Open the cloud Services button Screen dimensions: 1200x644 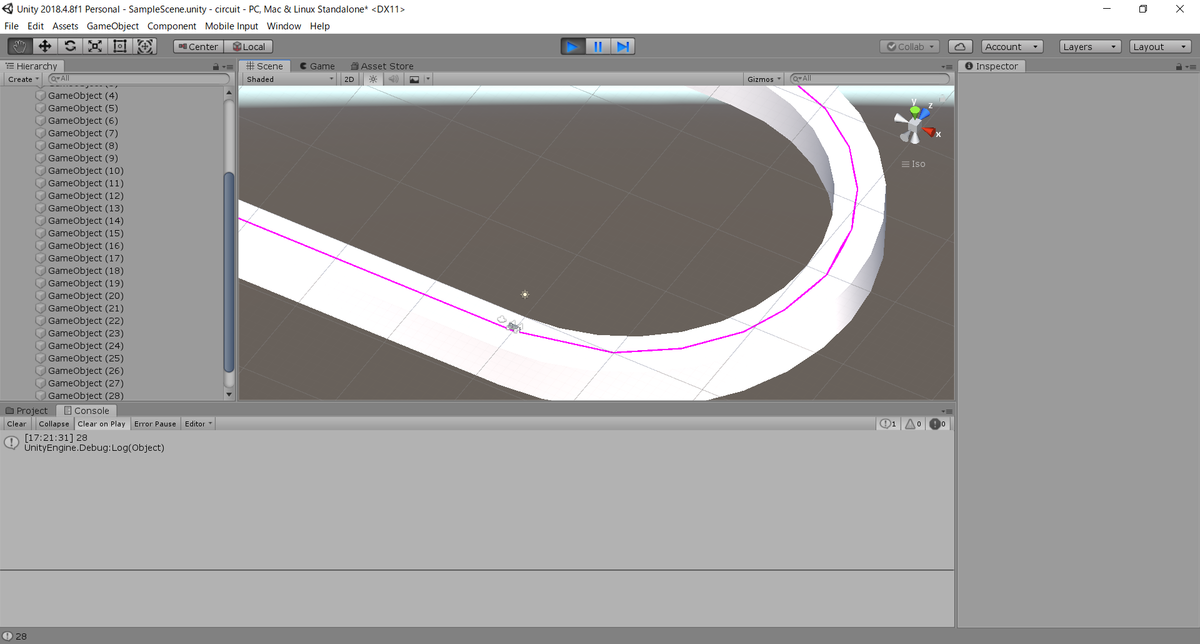point(960,46)
